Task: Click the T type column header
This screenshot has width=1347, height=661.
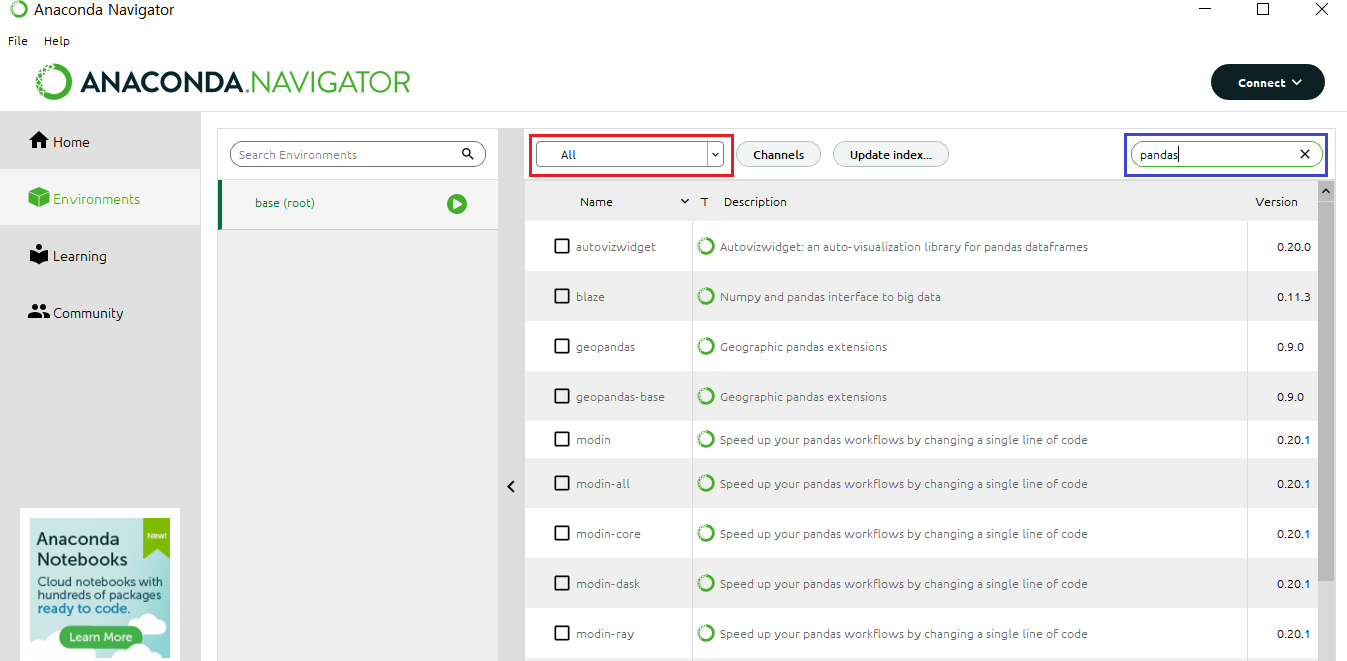Action: point(704,202)
